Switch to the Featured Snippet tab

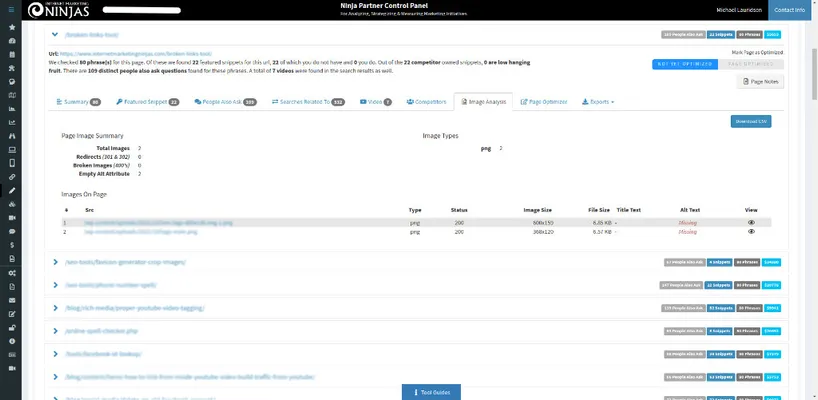tap(147, 102)
